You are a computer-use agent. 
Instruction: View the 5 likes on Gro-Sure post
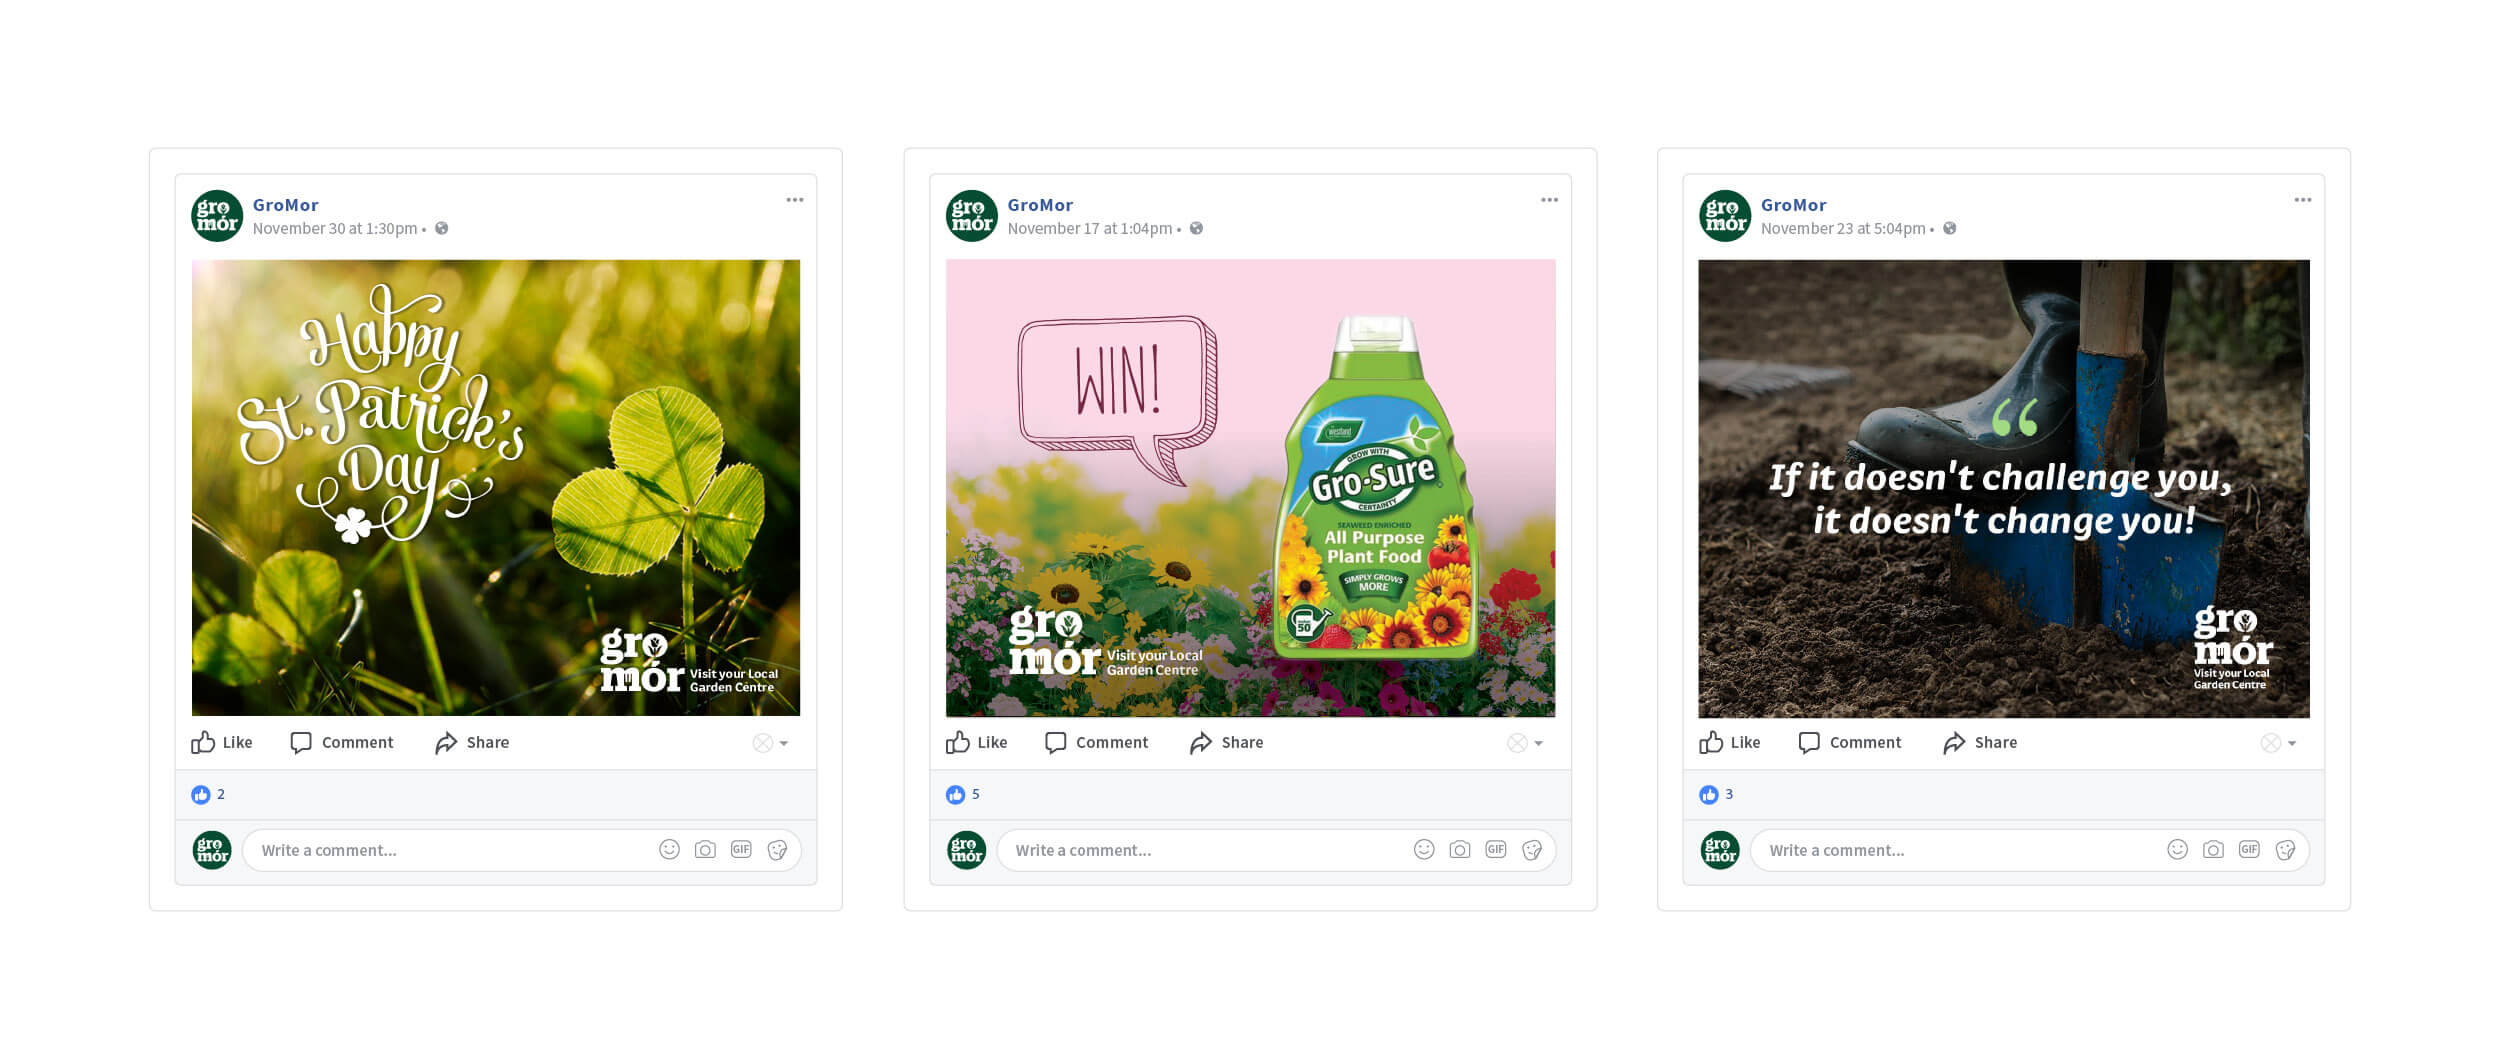pyautogui.click(x=962, y=794)
